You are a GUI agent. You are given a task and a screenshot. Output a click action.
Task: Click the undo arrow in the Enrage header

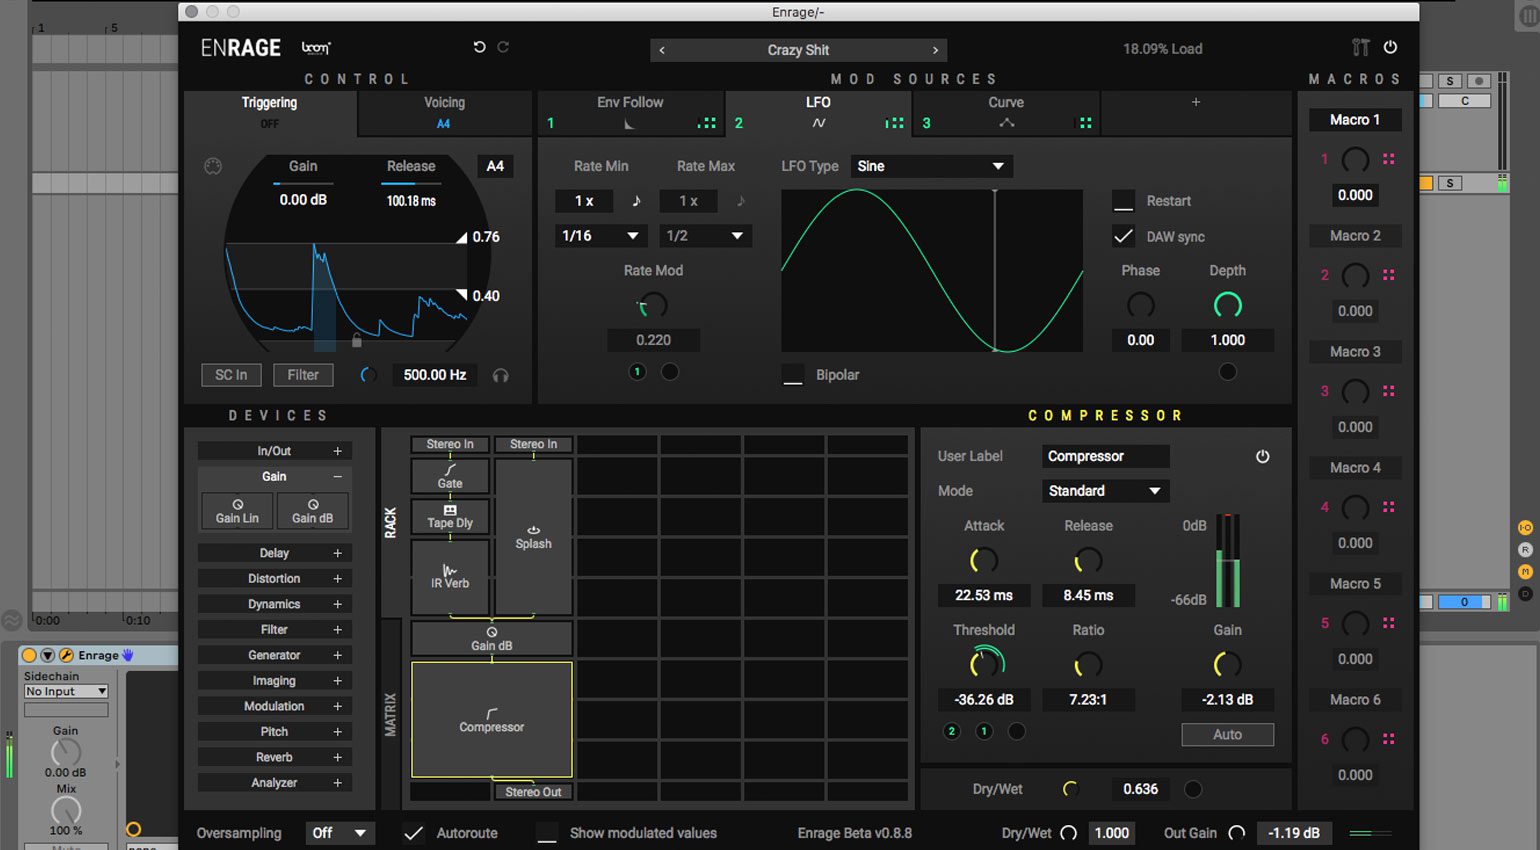click(479, 47)
